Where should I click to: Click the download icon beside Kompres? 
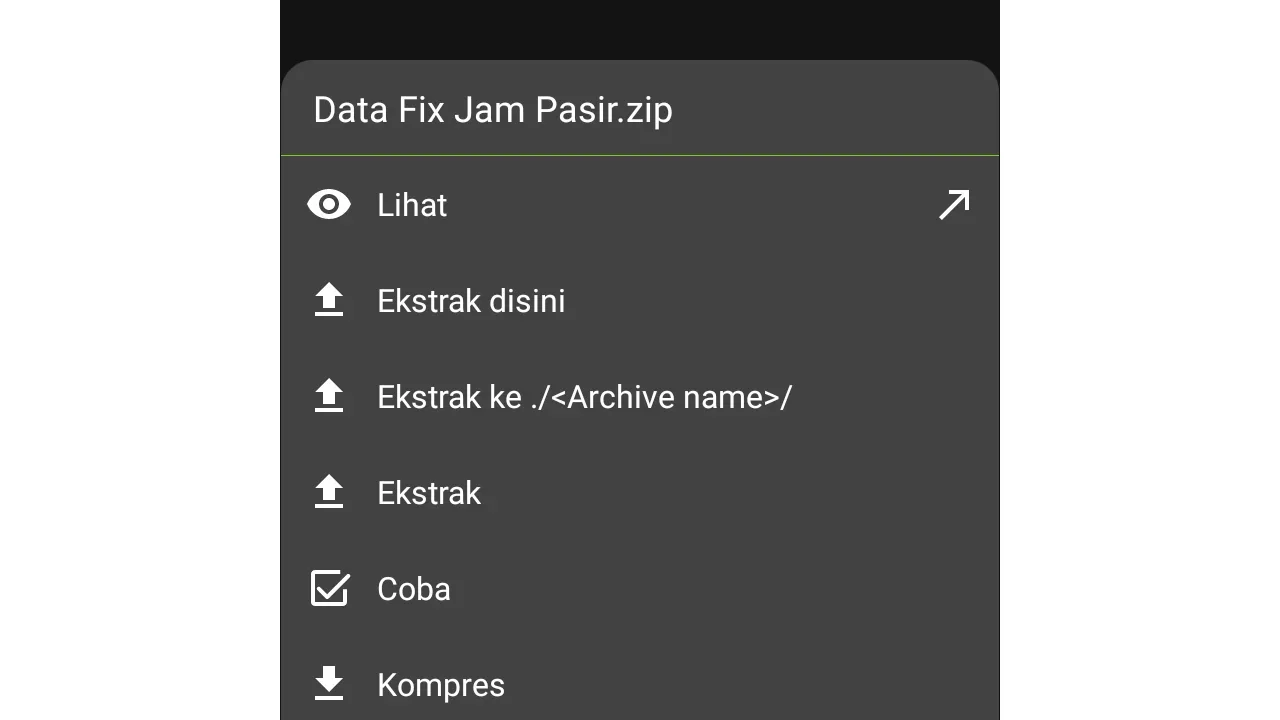(329, 685)
